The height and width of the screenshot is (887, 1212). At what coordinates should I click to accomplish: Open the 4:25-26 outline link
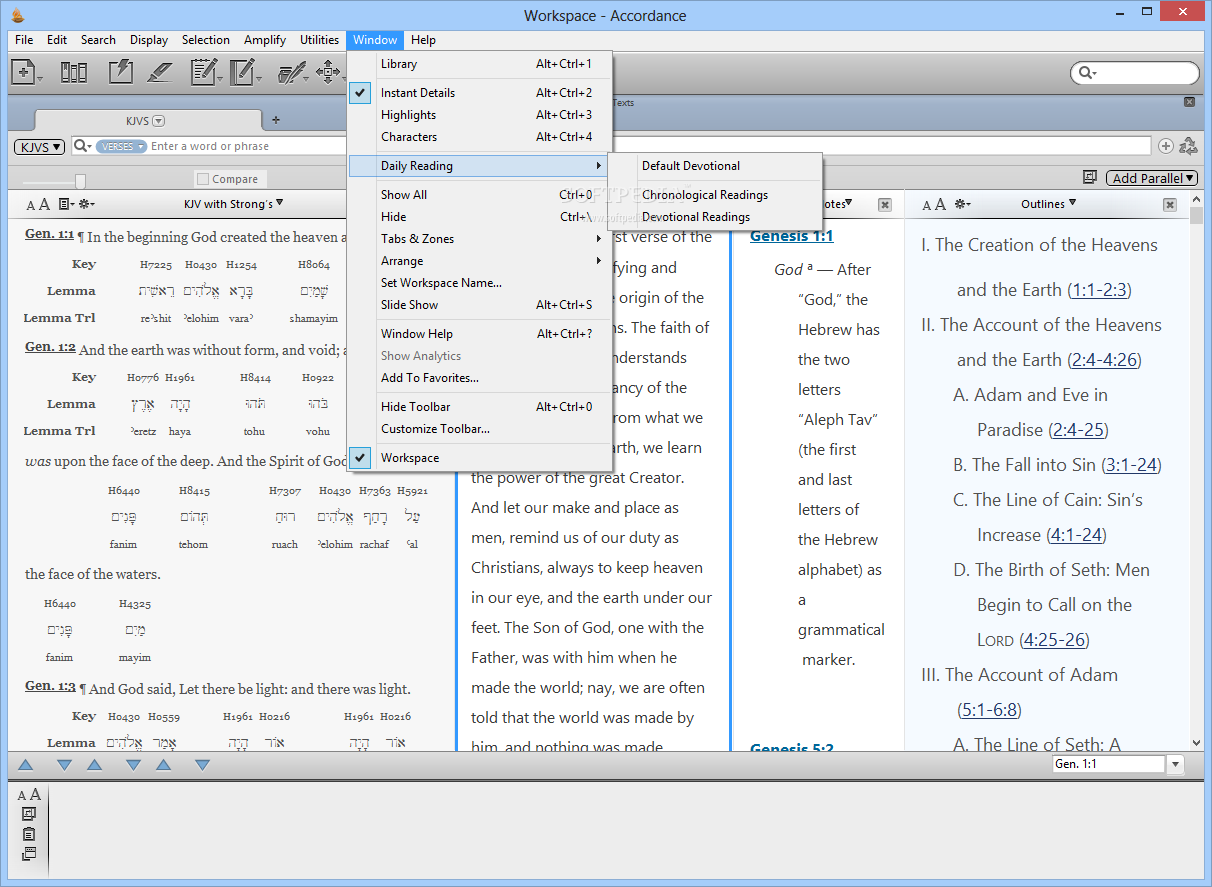pos(1054,640)
